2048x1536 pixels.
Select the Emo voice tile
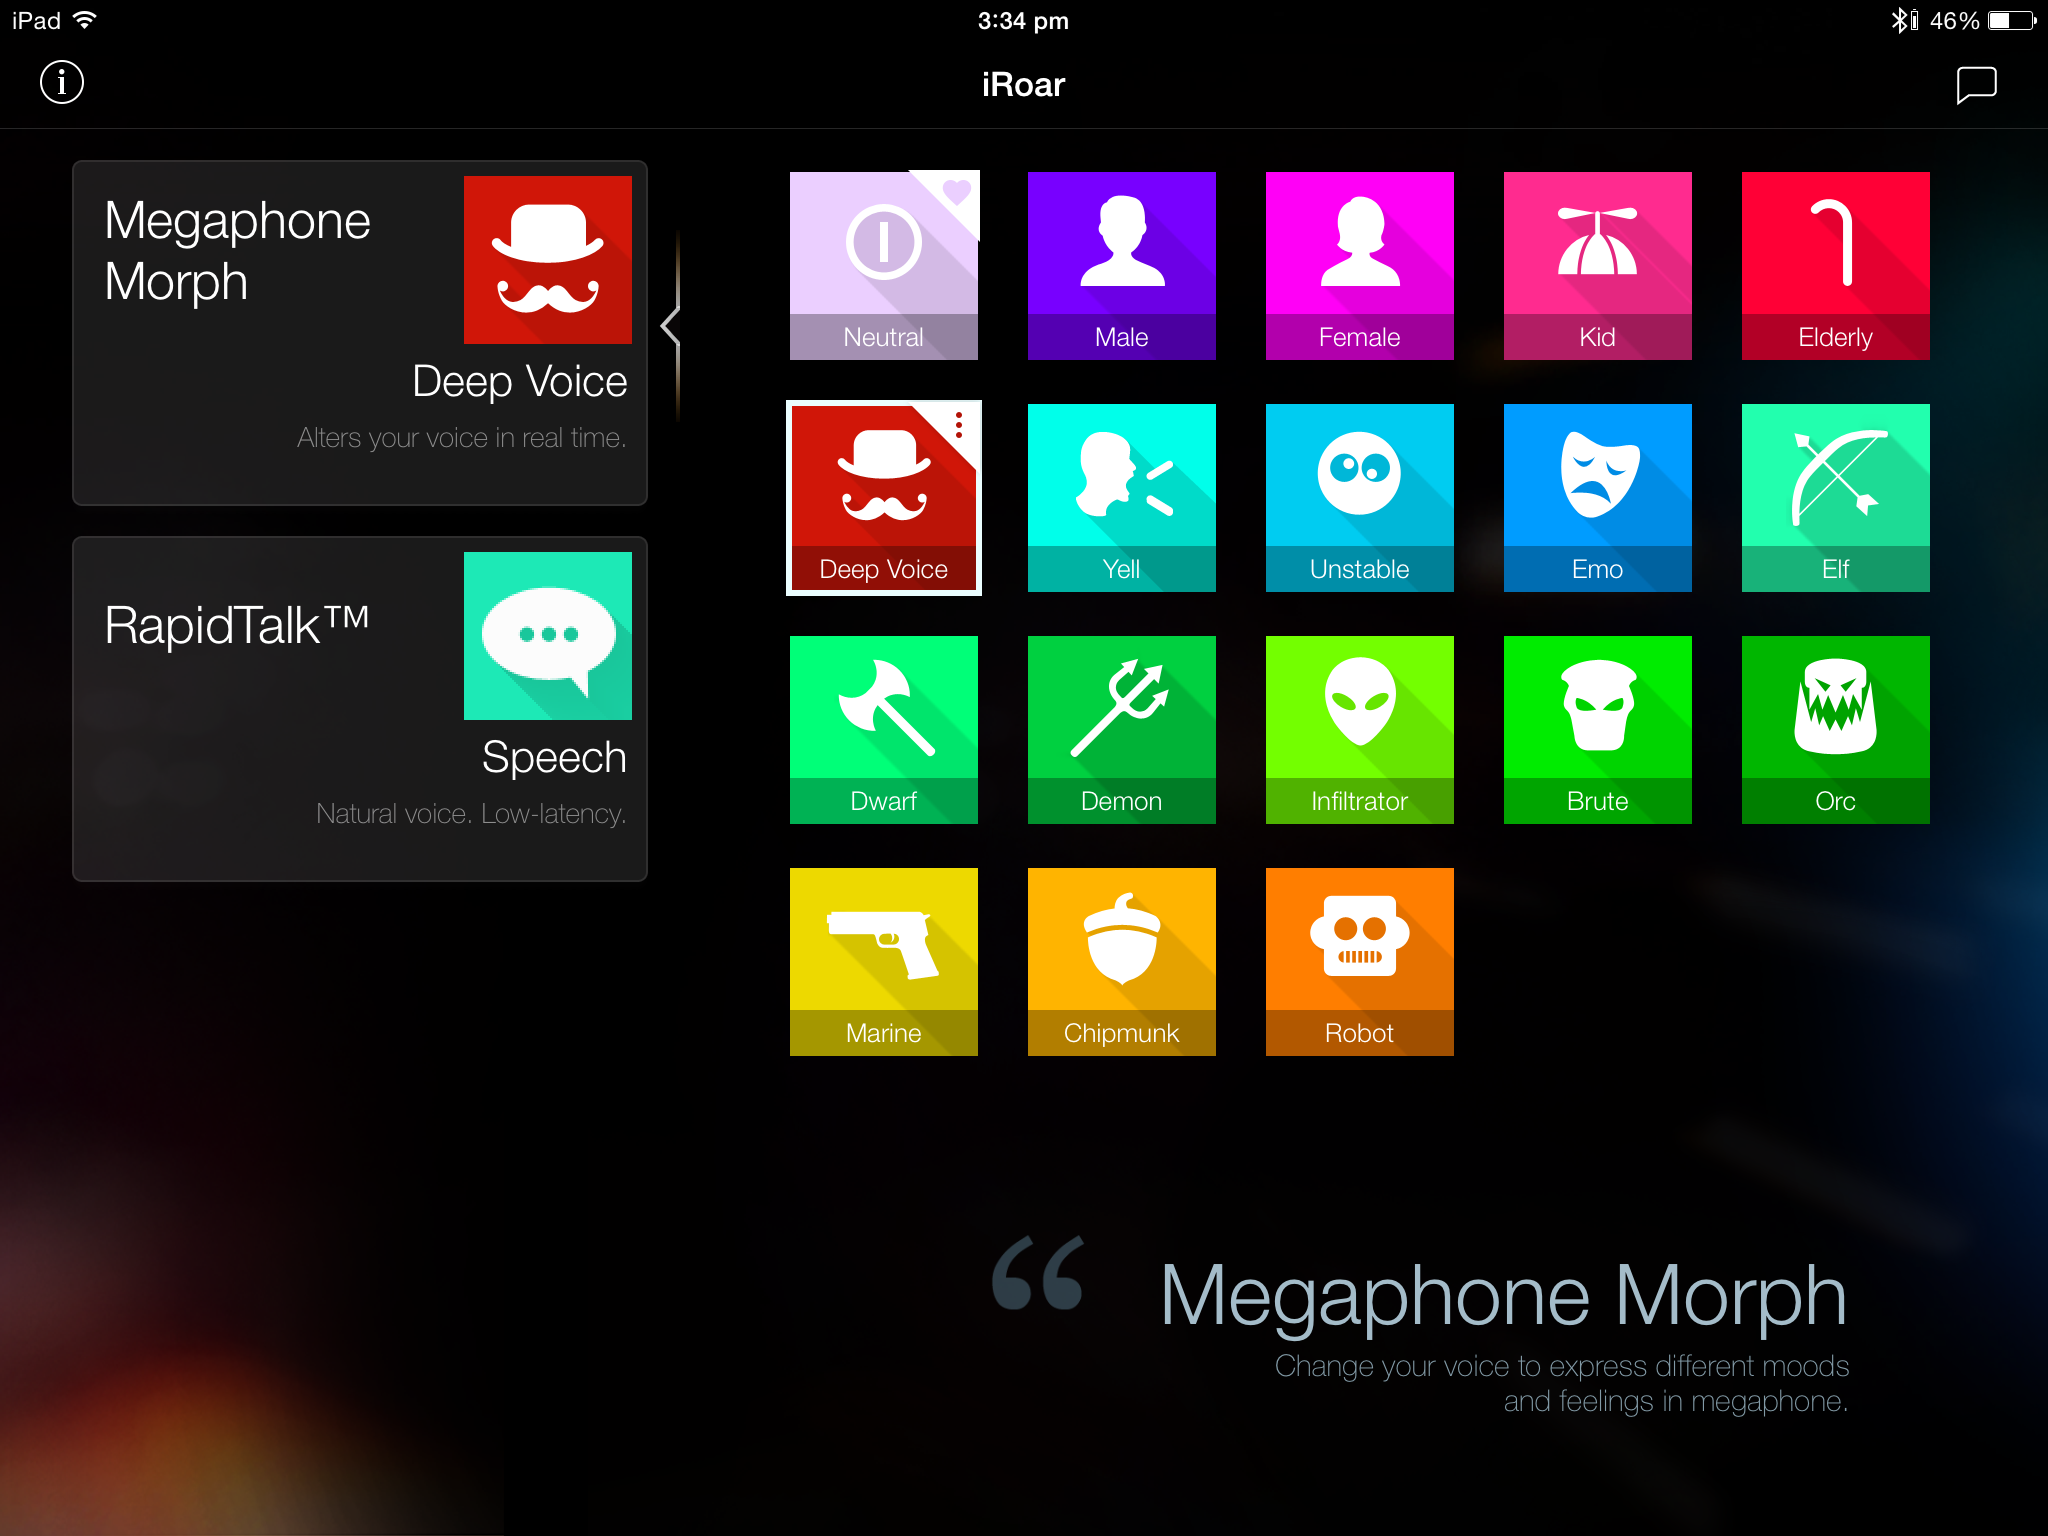coord(1598,498)
